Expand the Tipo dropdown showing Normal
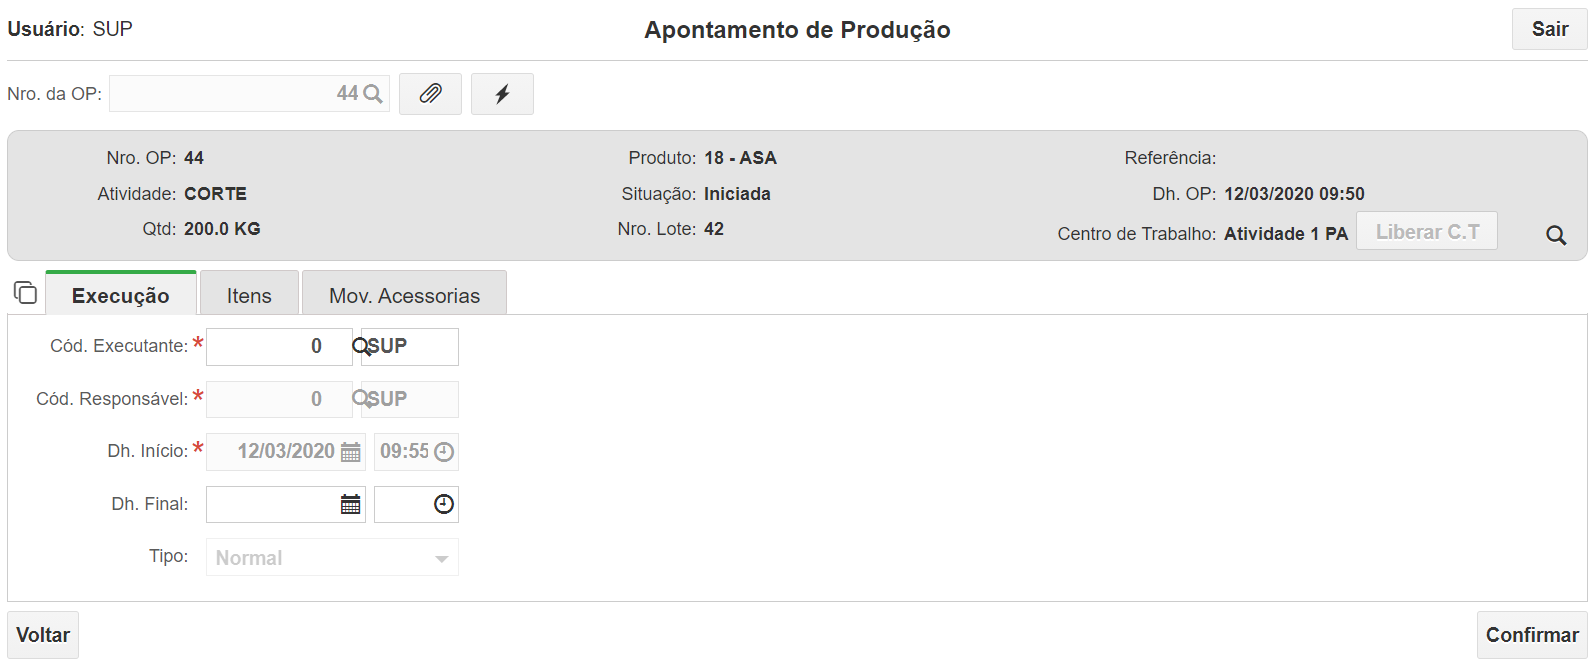 point(332,558)
